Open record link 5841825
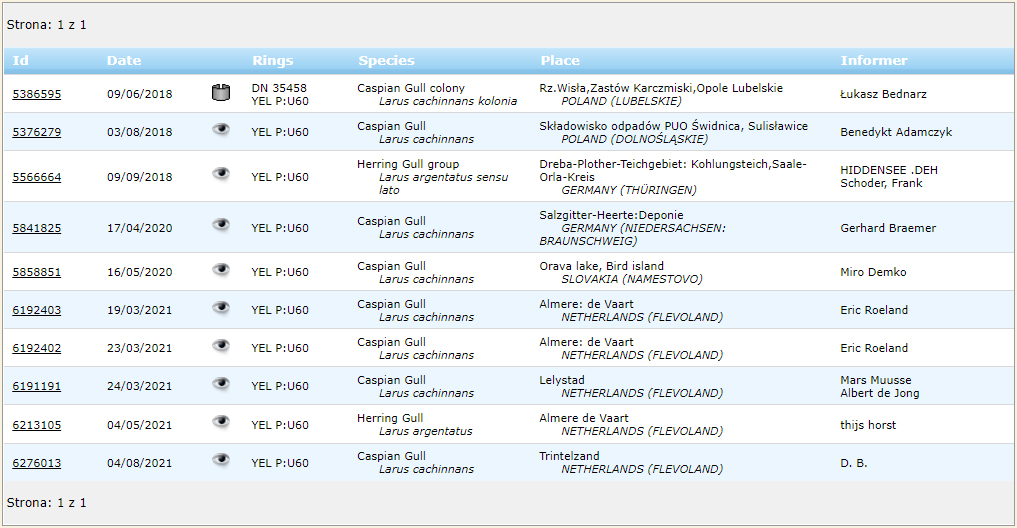The image size is (1017, 528). pyautogui.click(x=36, y=229)
